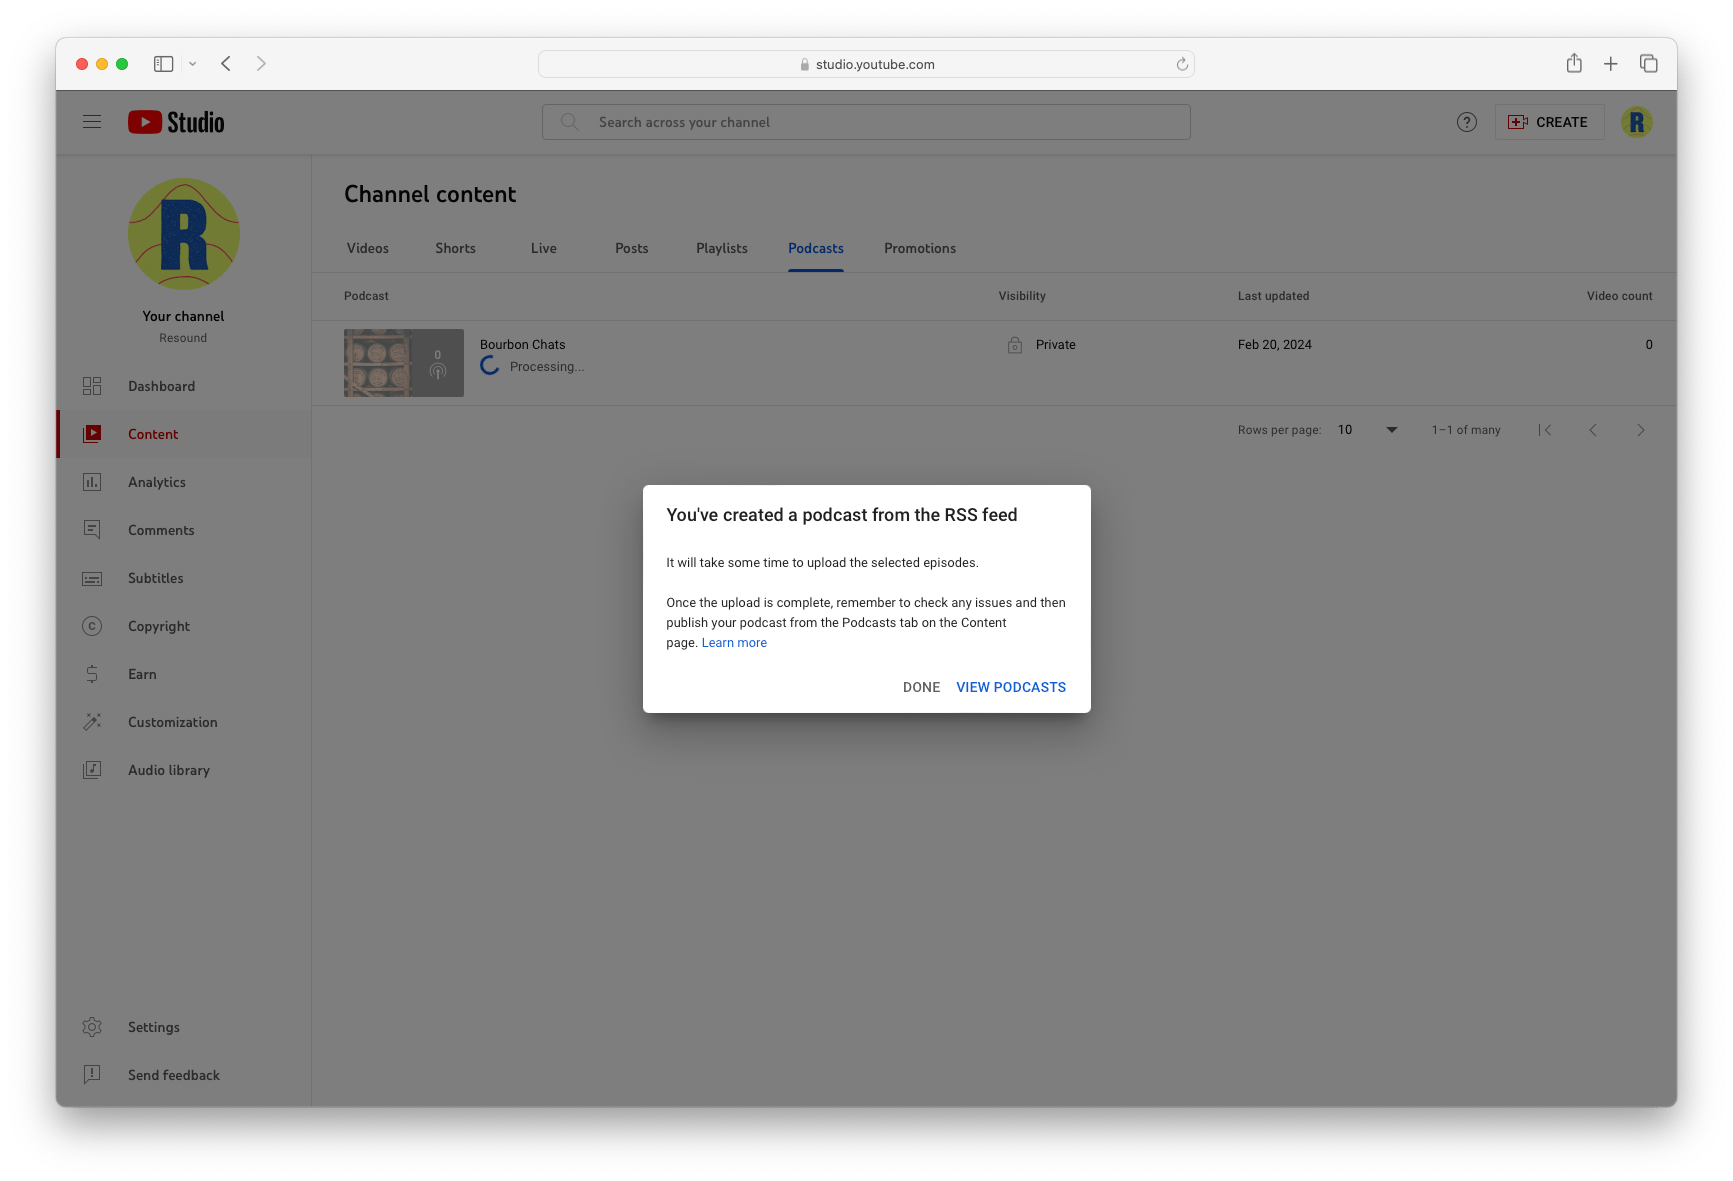1733x1181 pixels.
Task: Expand the Safari tab group chevron
Action: (x=193, y=64)
